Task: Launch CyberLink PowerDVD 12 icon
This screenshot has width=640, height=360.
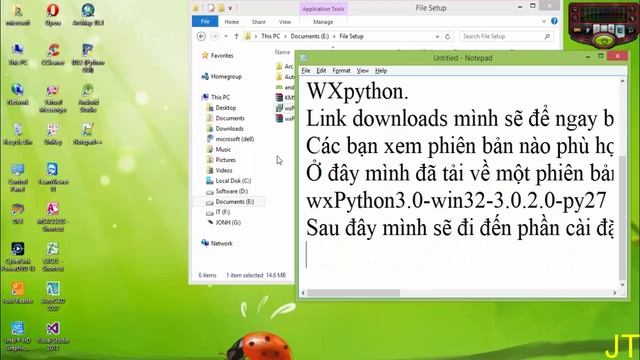Action: click(18, 257)
